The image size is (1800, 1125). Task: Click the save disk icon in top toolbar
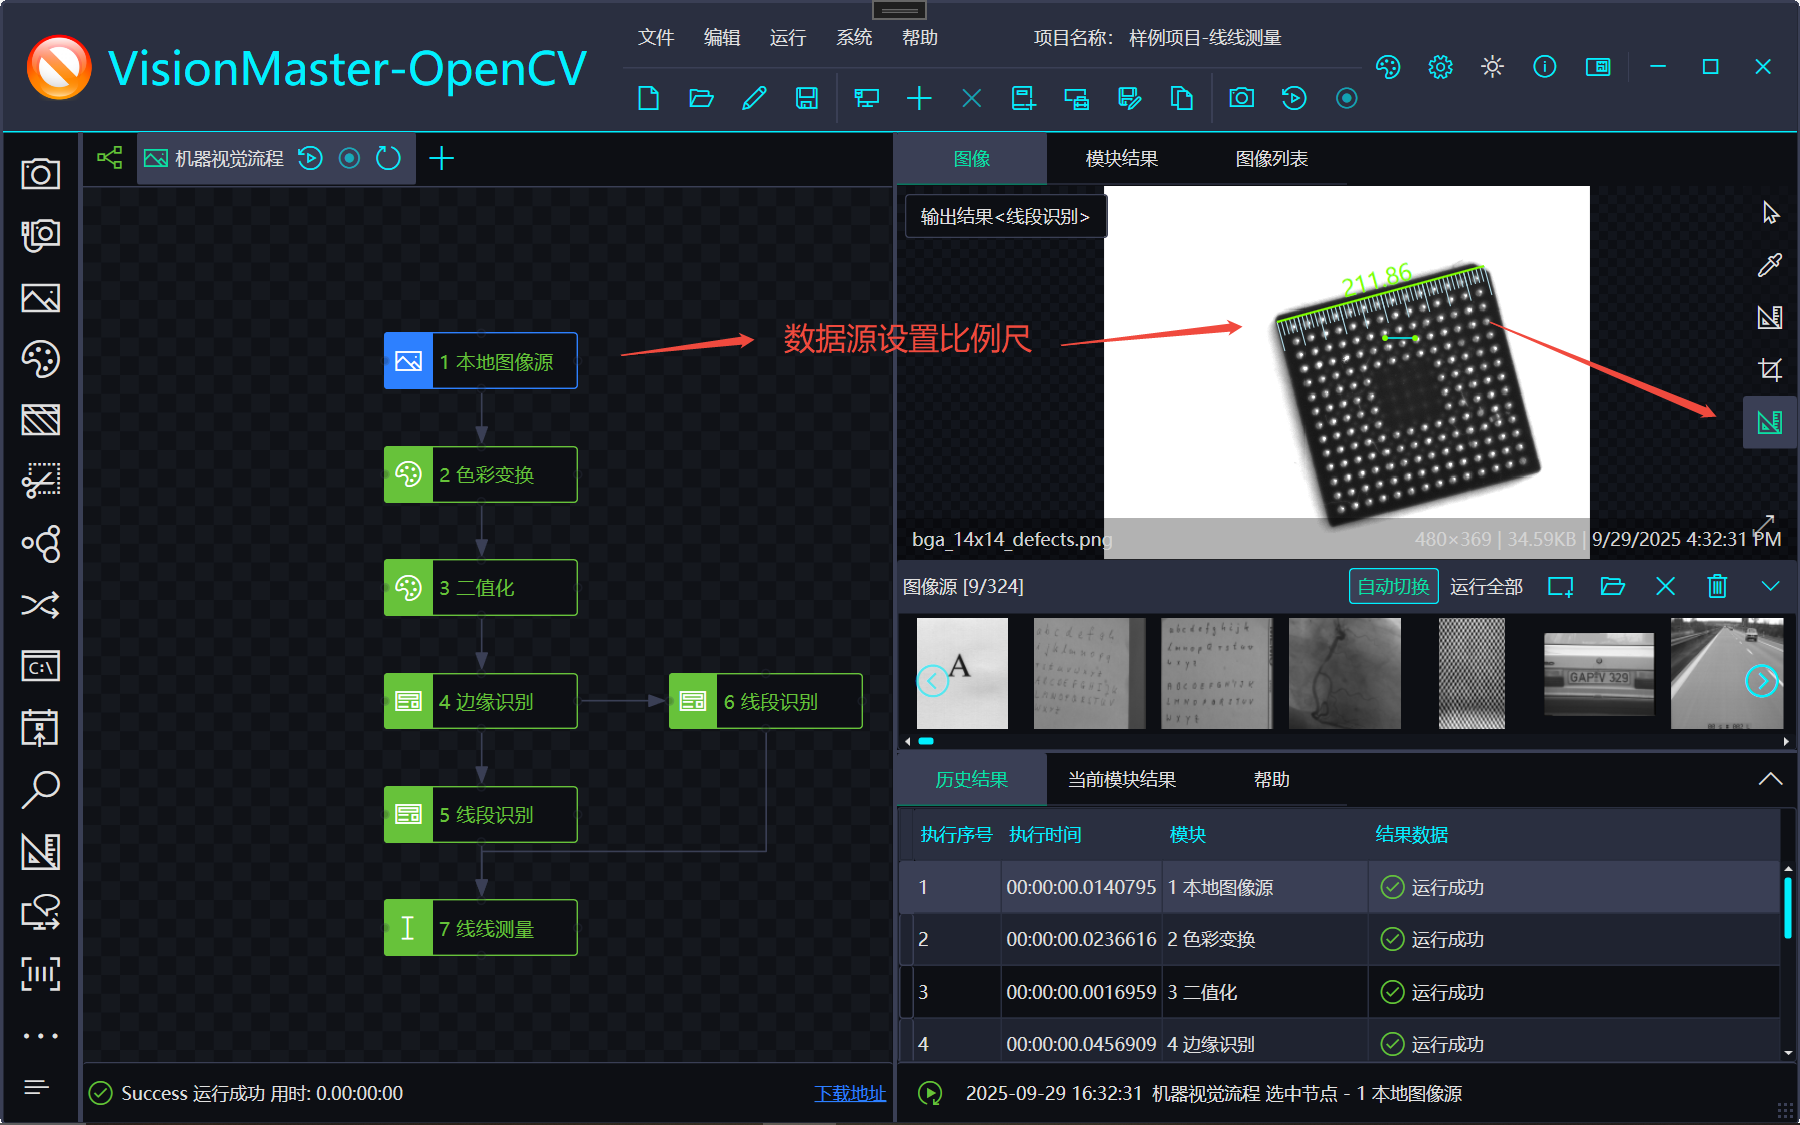click(x=807, y=98)
